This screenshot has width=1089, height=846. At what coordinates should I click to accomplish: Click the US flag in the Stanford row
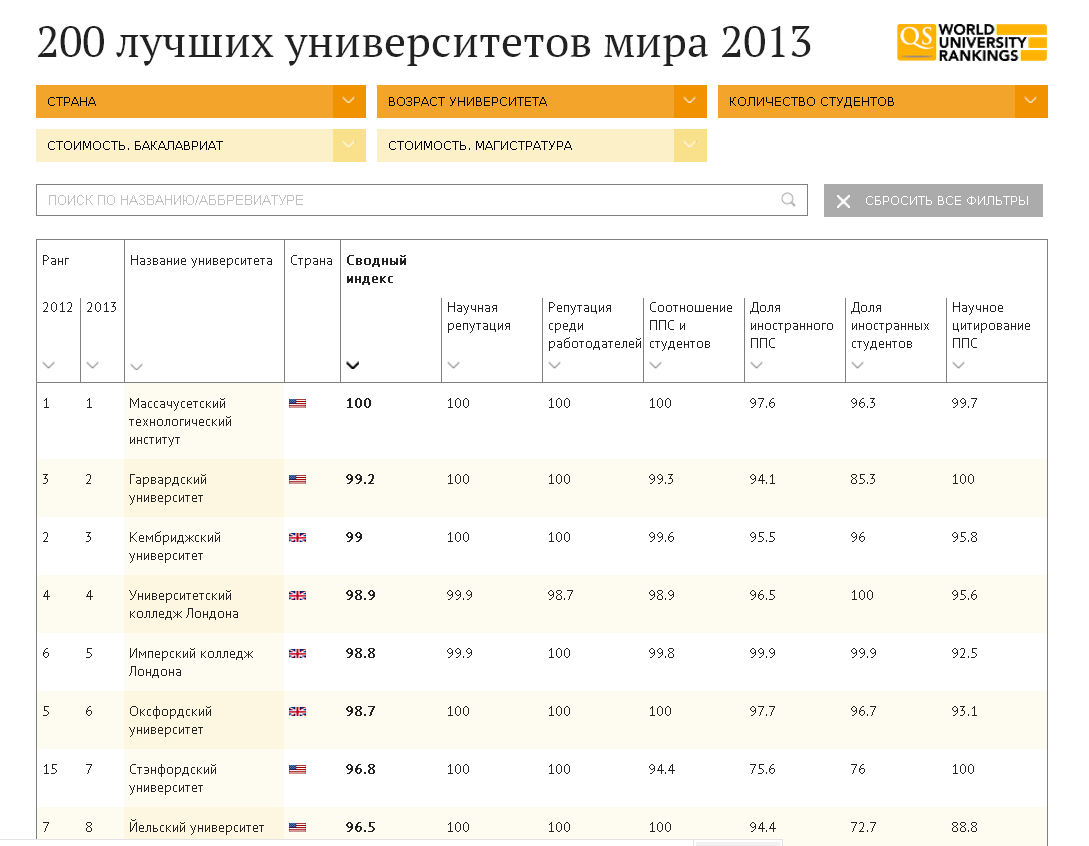pyautogui.click(x=297, y=770)
